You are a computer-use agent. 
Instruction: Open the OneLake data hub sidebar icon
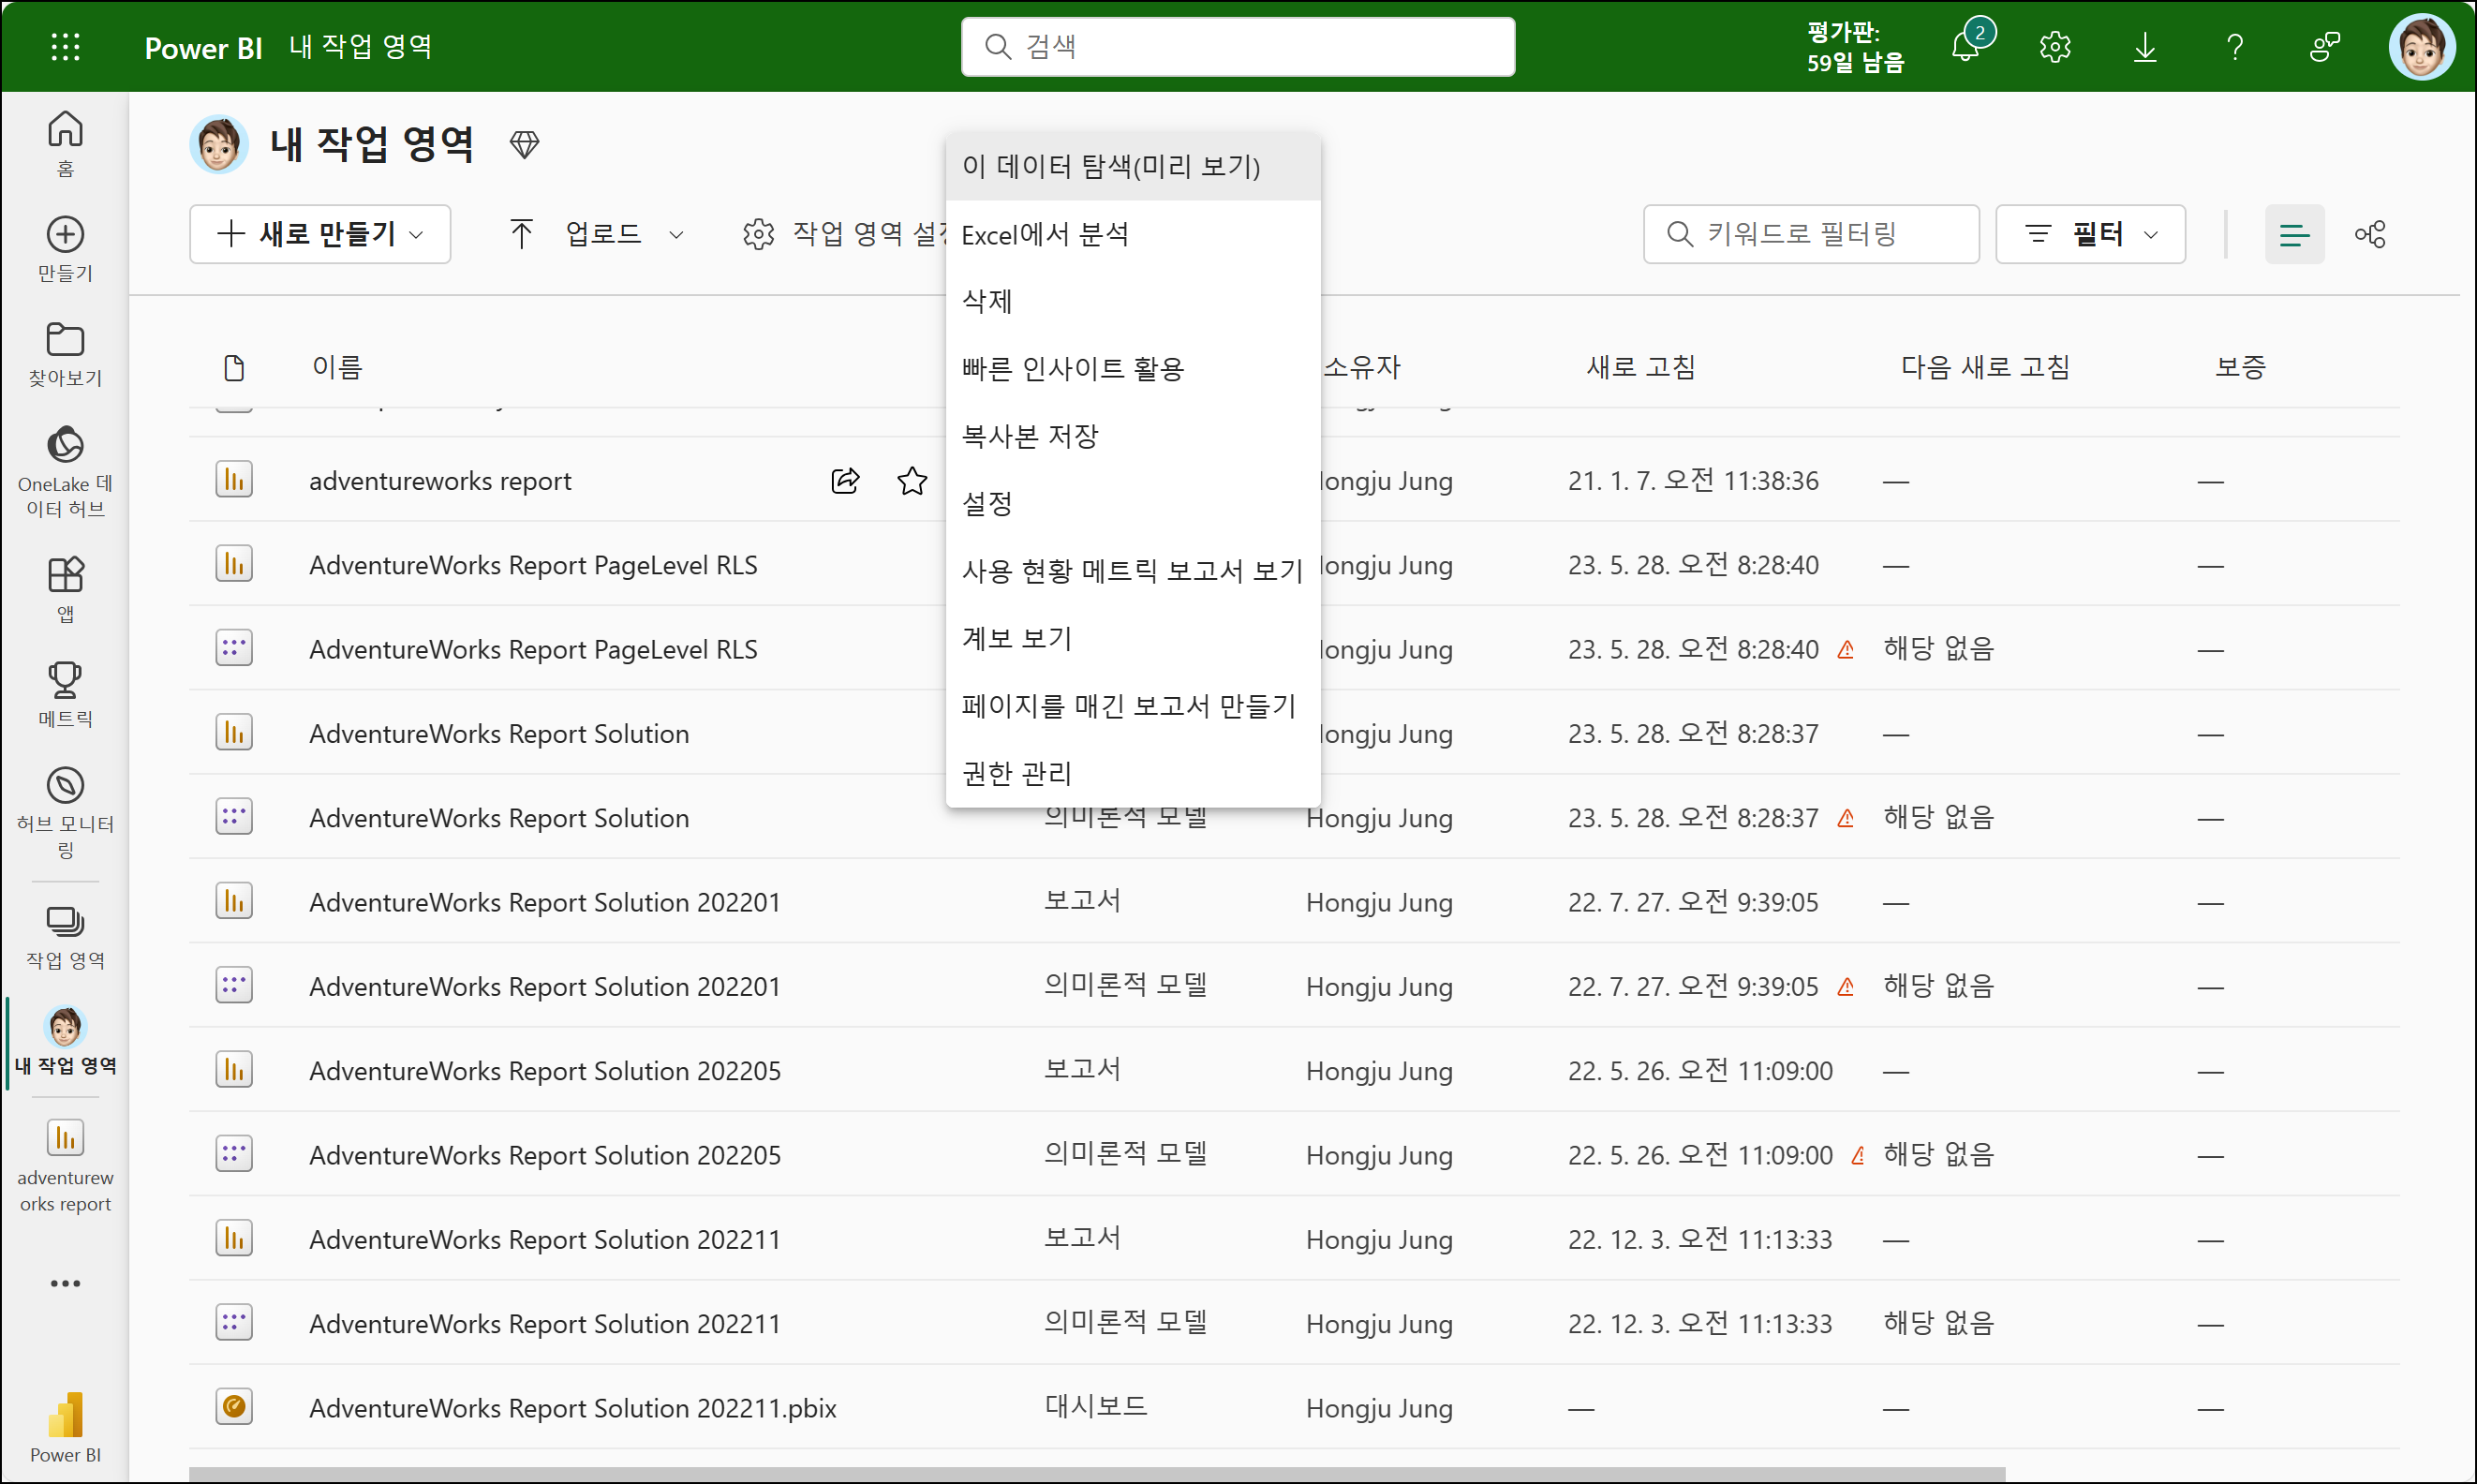point(65,446)
